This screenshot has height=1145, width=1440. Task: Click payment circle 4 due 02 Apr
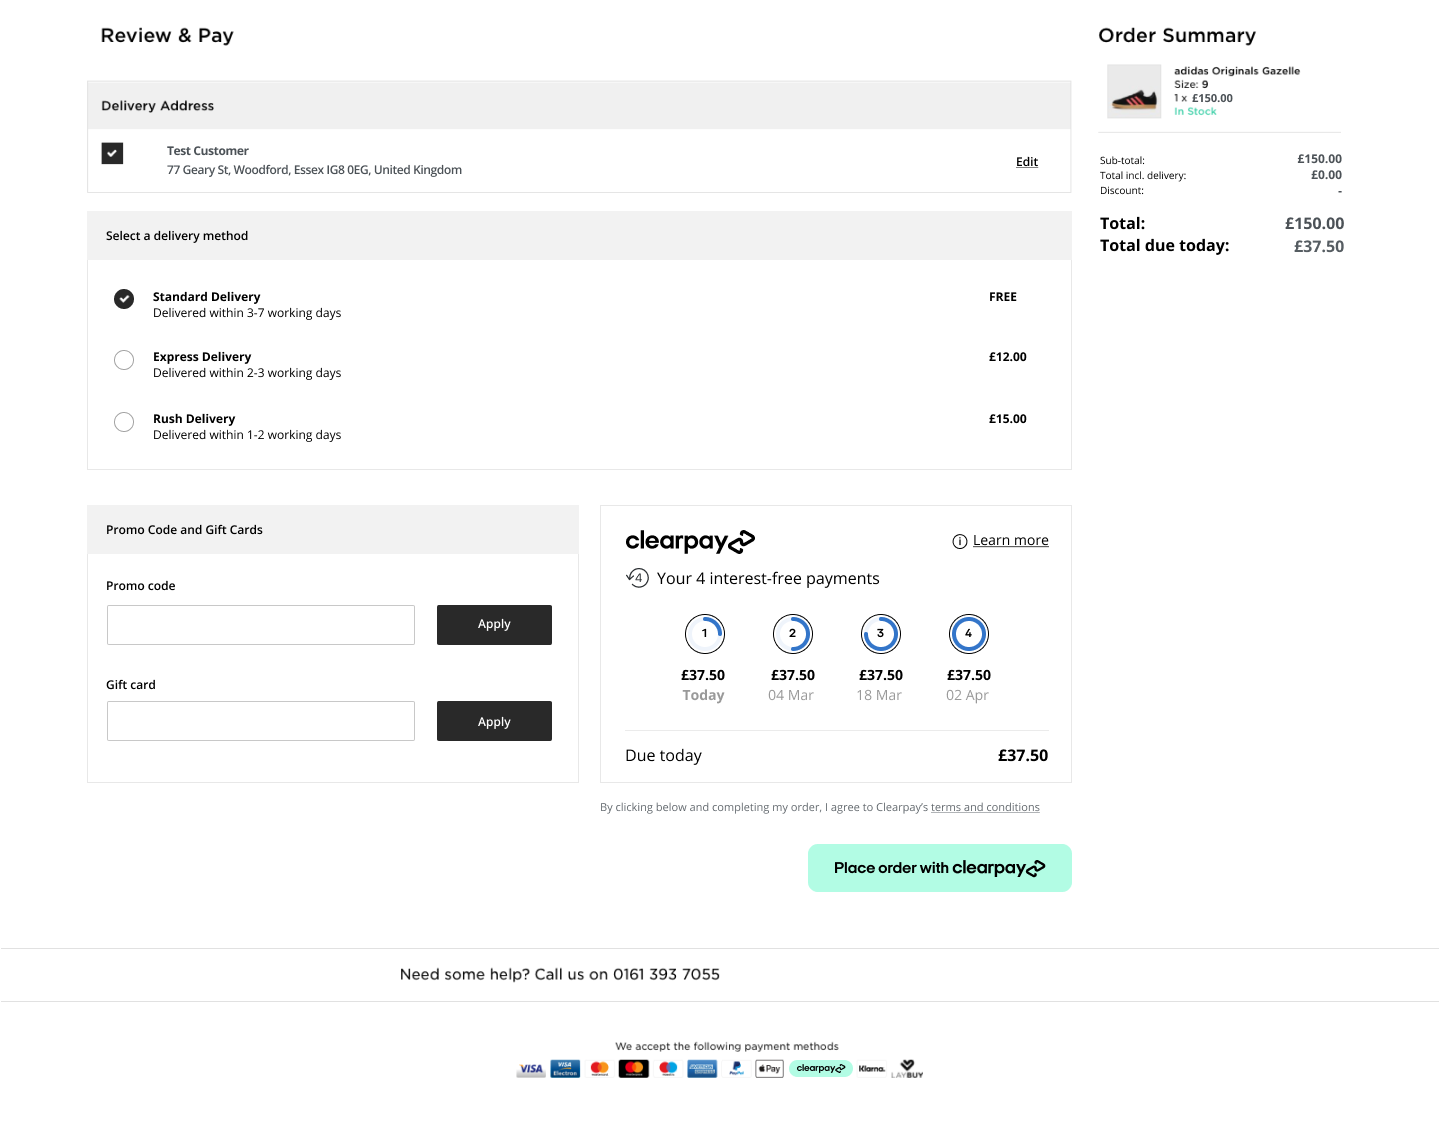(968, 634)
